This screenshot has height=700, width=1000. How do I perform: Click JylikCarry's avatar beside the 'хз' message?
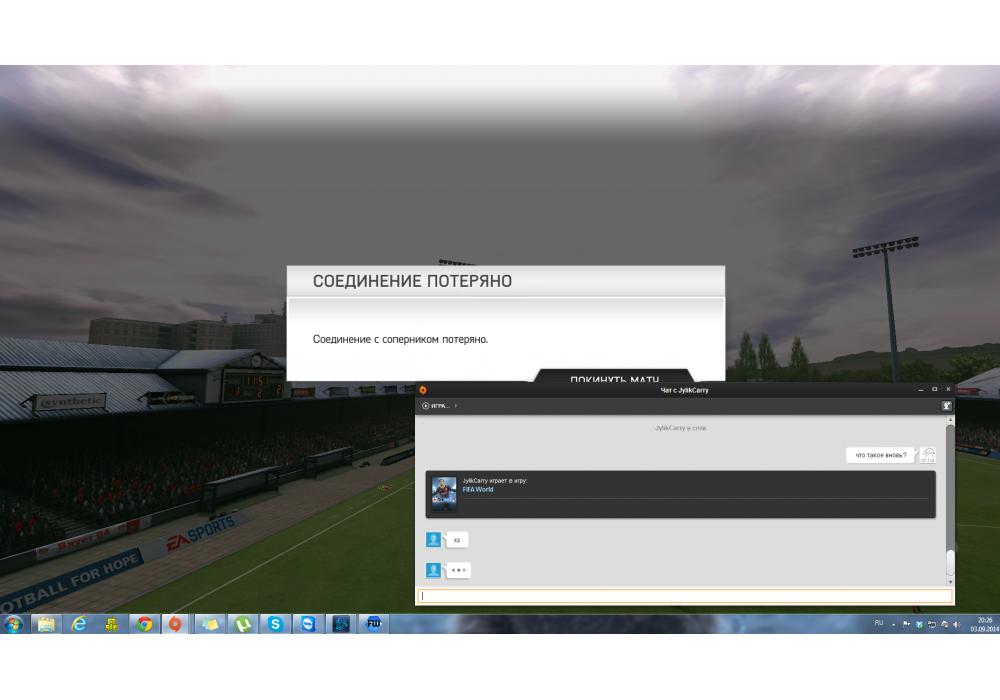point(433,540)
